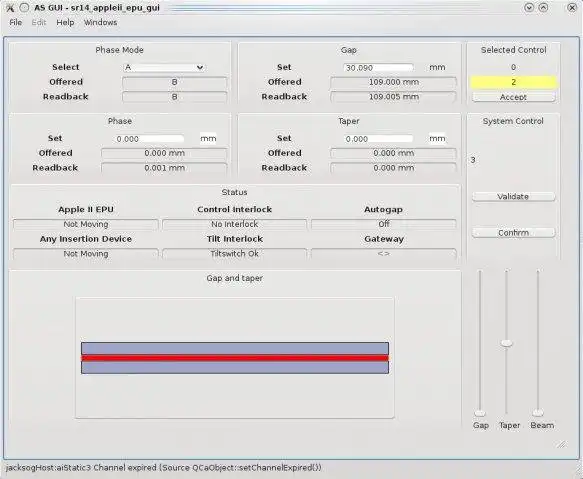
Task: Expand the Phase Mode Select dropdown
Action: click(164, 67)
